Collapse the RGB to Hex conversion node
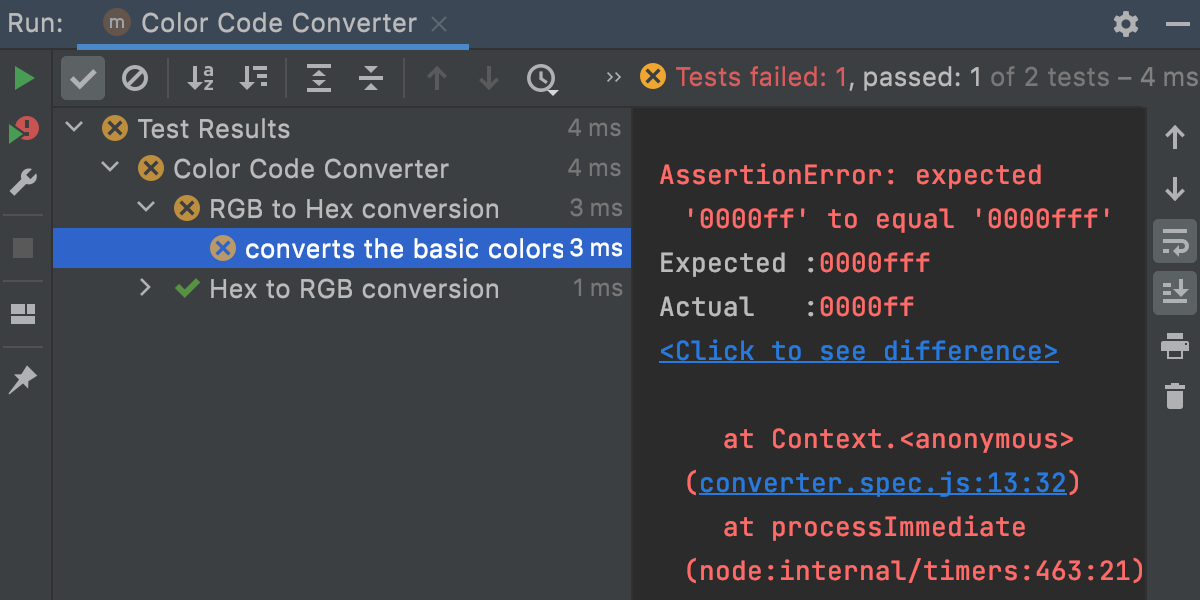The width and height of the screenshot is (1200, 600). point(146,208)
